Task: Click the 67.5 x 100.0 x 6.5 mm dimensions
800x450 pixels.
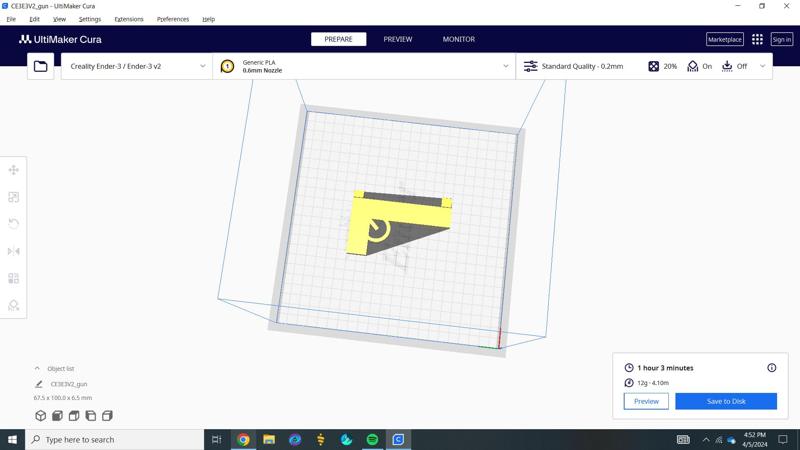Action: click(63, 398)
